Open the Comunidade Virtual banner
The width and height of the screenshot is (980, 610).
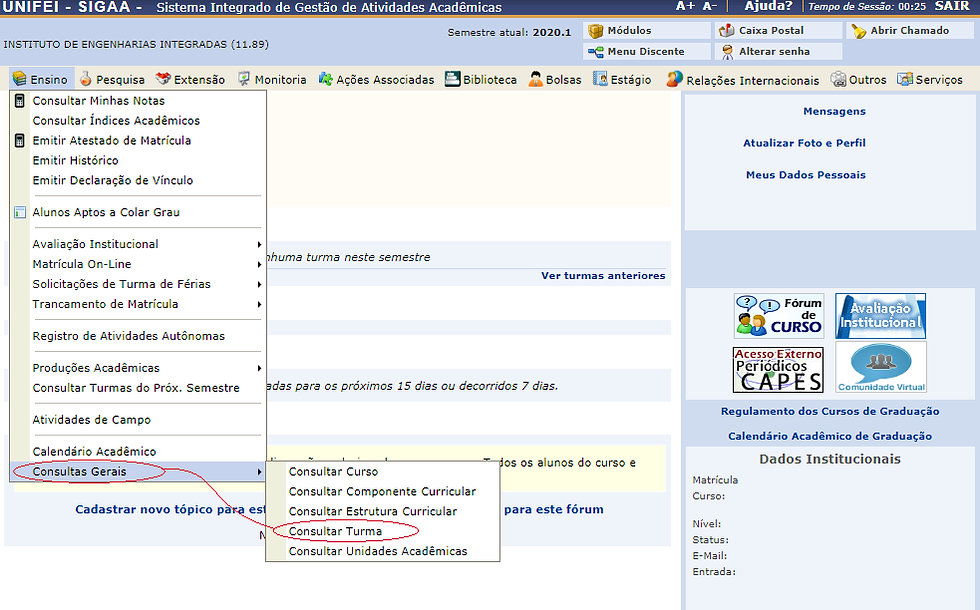881,368
